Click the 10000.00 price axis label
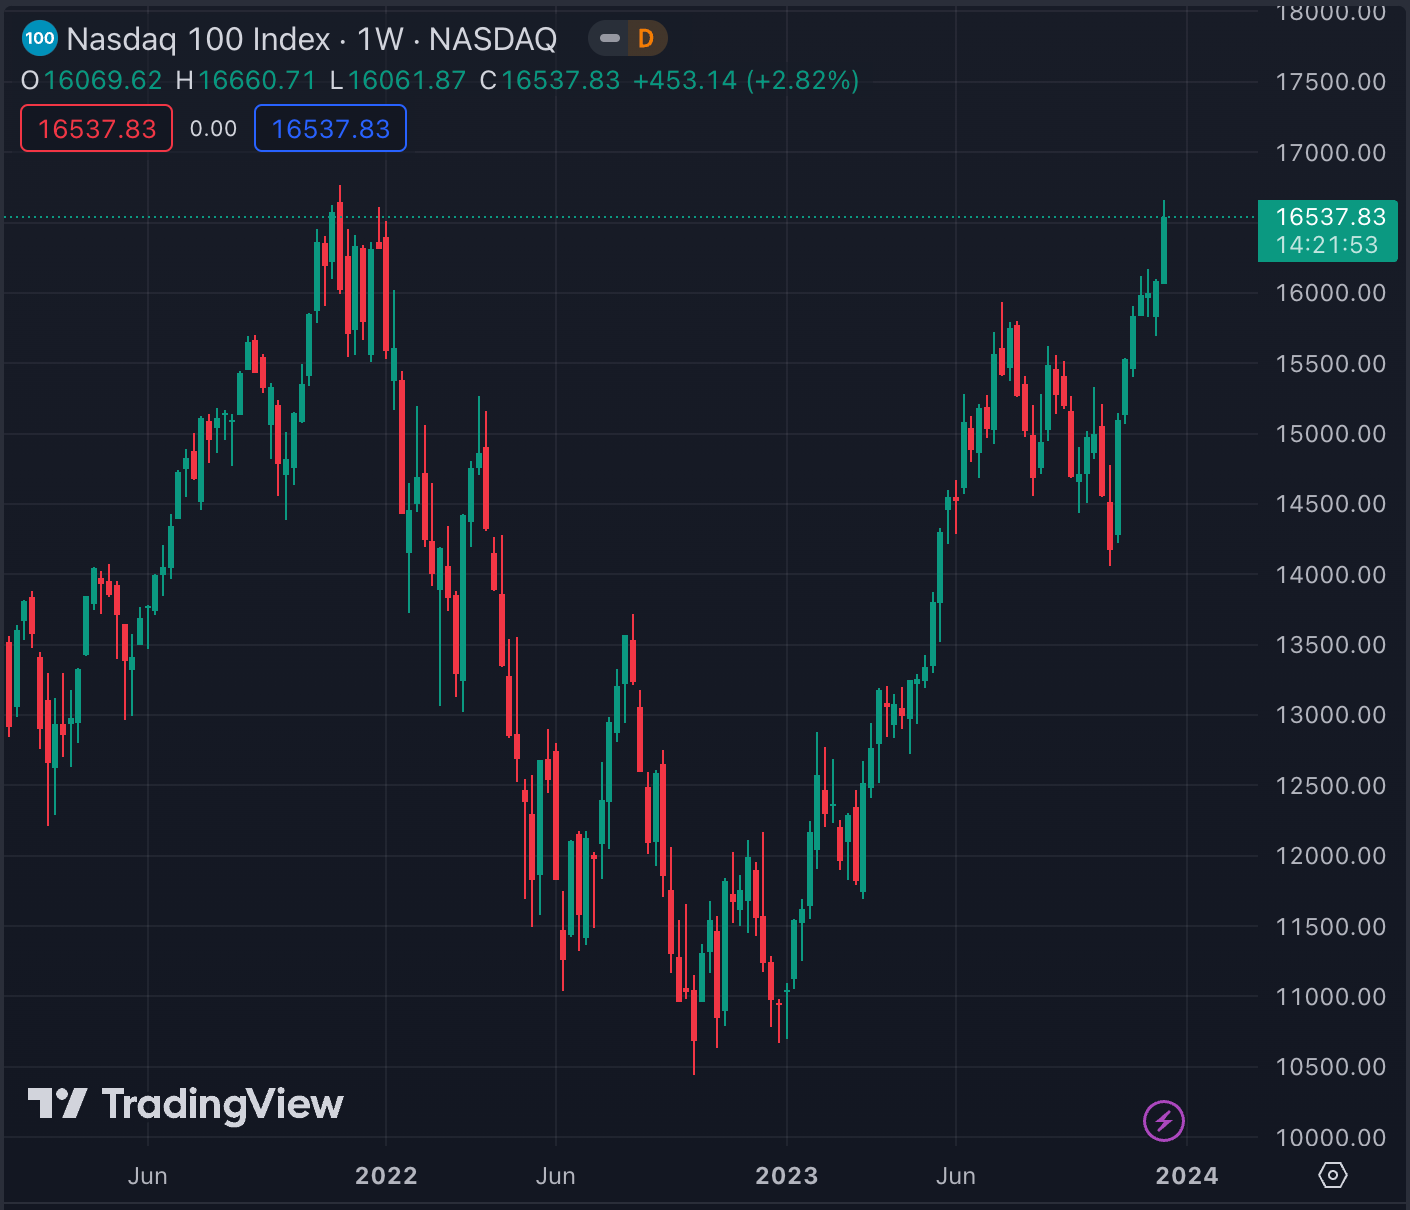This screenshot has width=1410, height=1210. [1331, 1138]
